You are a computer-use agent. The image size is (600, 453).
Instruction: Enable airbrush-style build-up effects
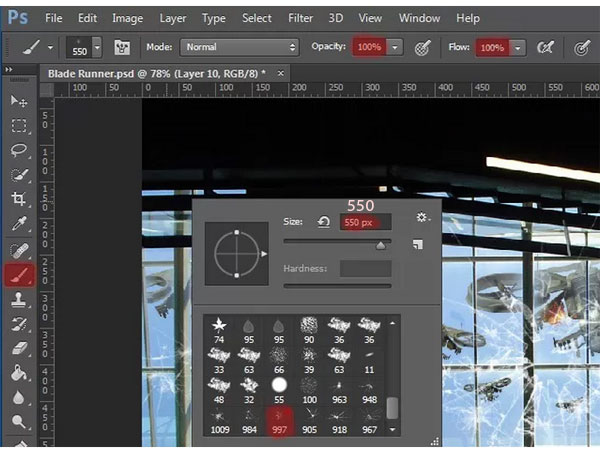click(x=545, y=48)
